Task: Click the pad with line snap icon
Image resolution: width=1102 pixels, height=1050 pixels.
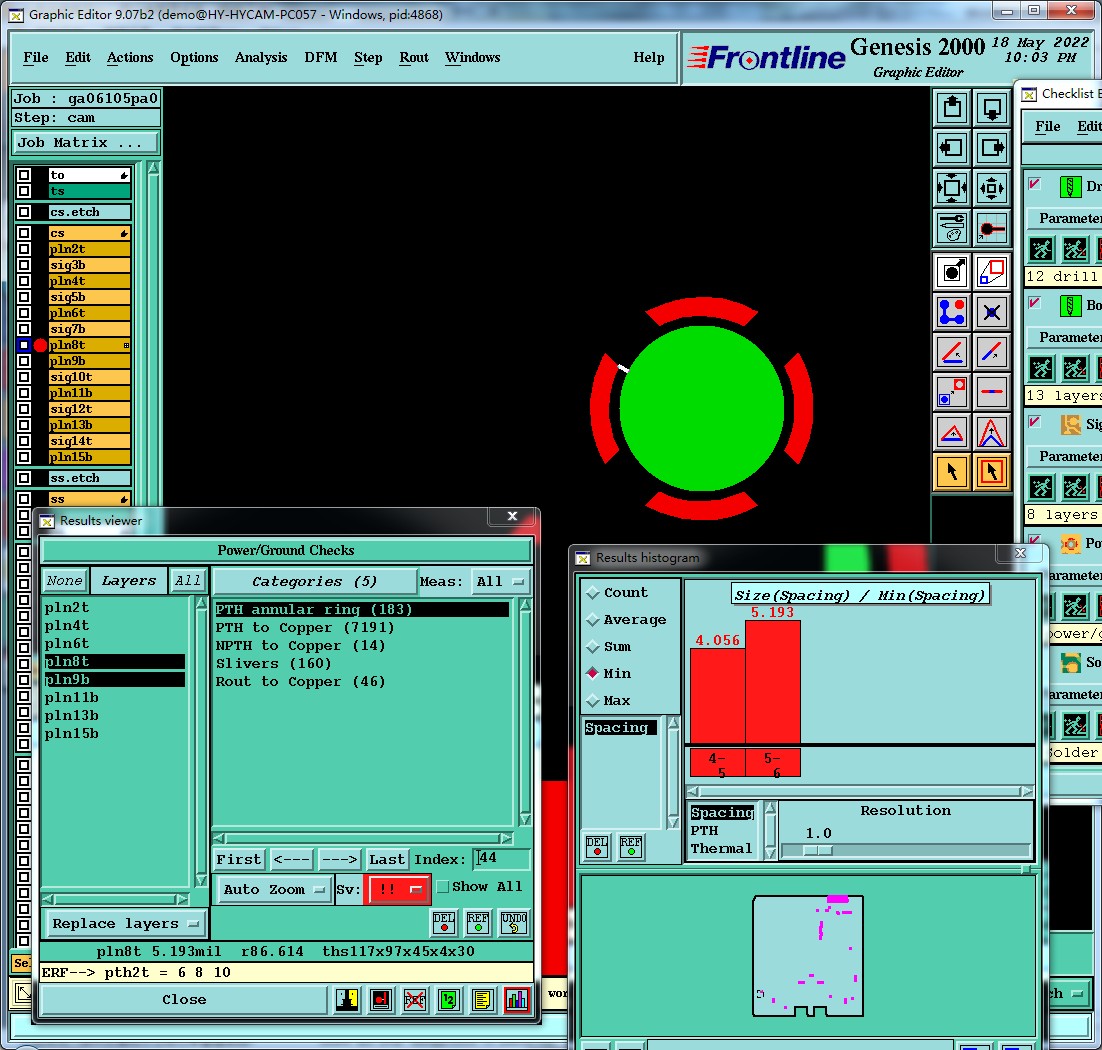Action: point(992,228)
